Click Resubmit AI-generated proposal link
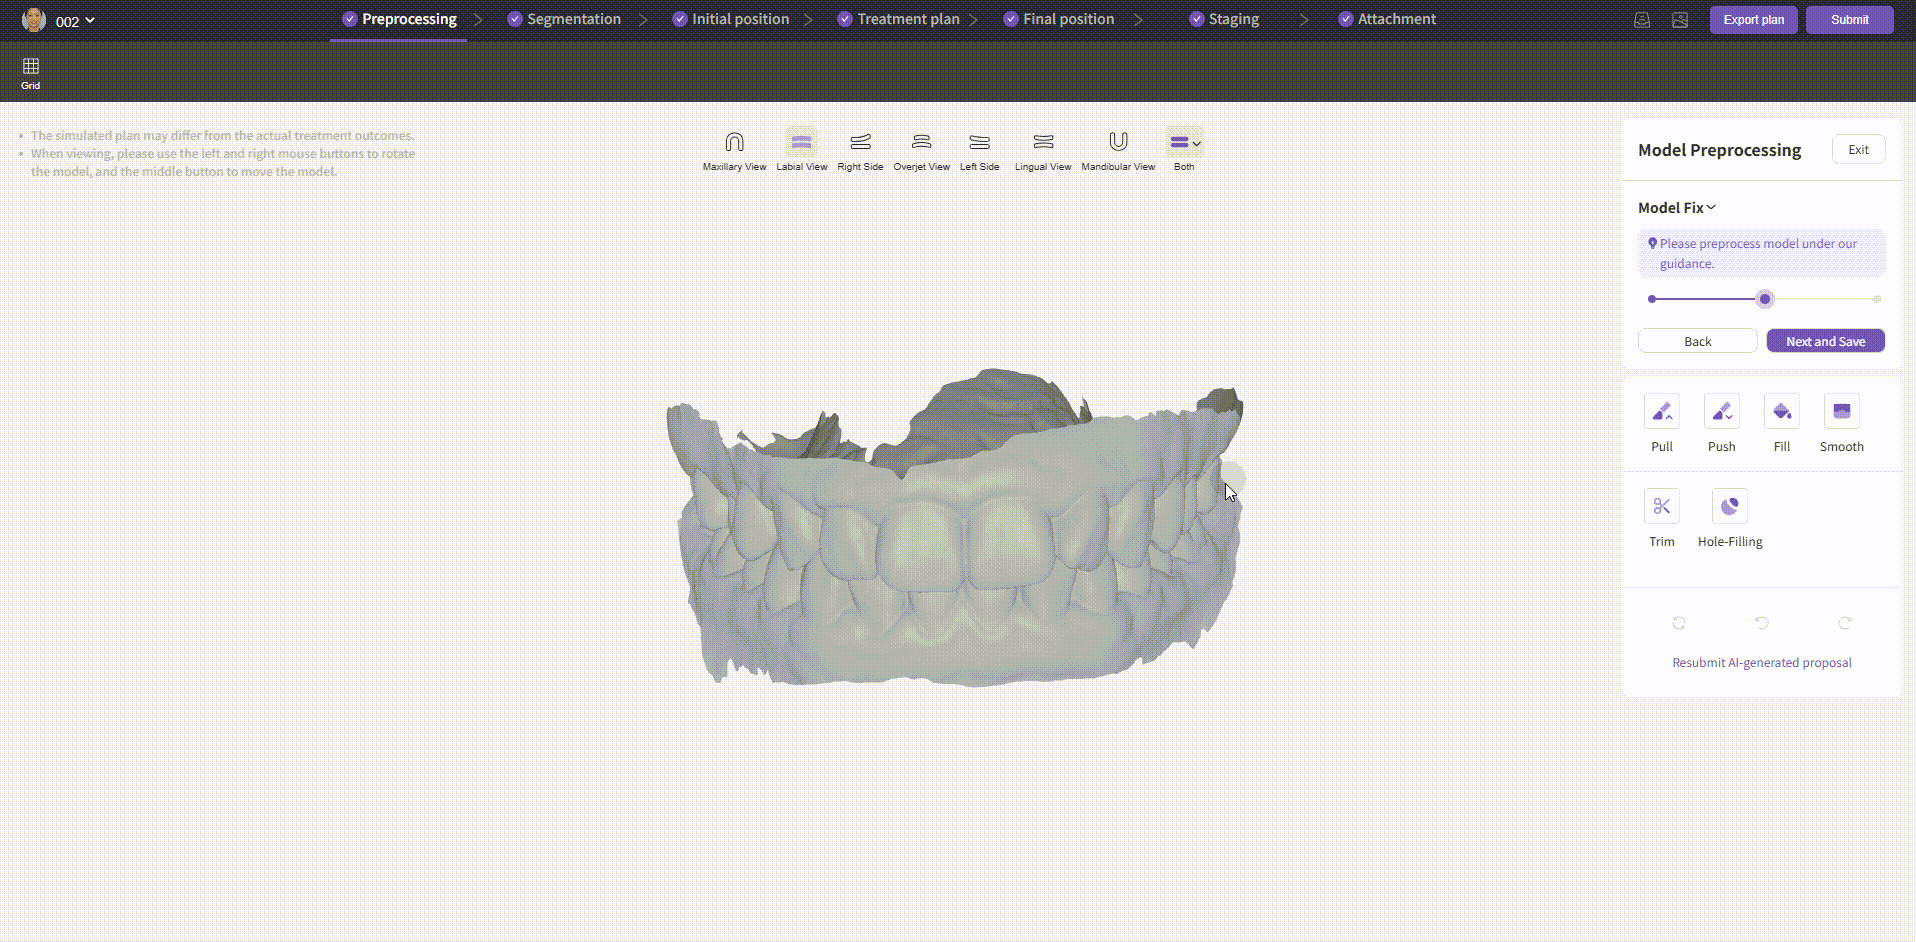The width and height of the screenshot is (1916, 942). click(x=1762, y=663)
